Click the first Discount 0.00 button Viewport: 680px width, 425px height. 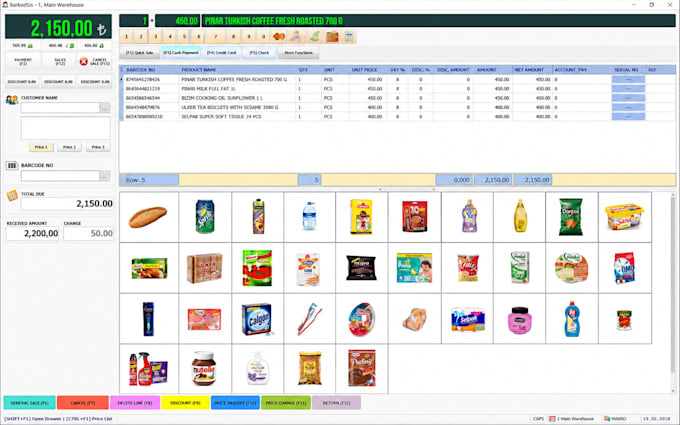[x=22, y=82]
